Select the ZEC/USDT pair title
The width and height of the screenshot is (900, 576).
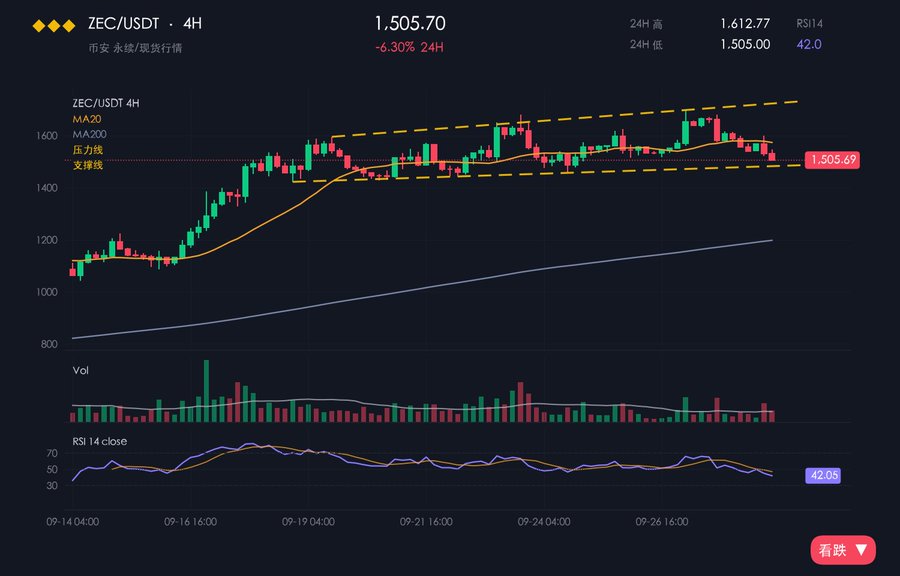pos(123,24)
